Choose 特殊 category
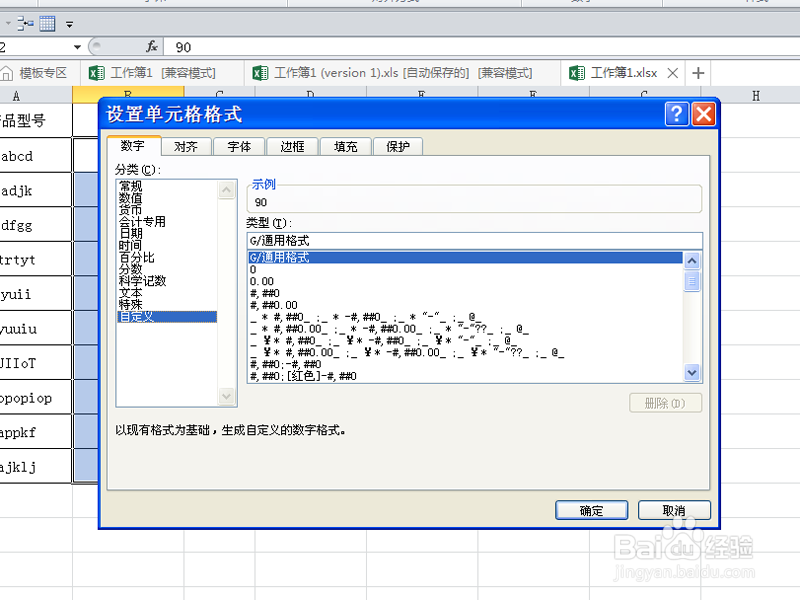 click(131, 305)
